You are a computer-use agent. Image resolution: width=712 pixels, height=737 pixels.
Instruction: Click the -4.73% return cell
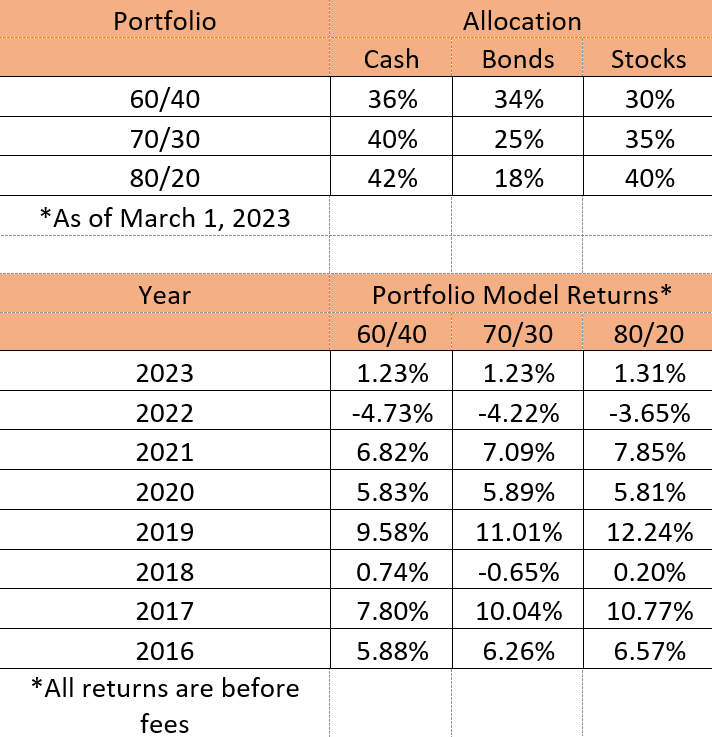pos(391,413)
